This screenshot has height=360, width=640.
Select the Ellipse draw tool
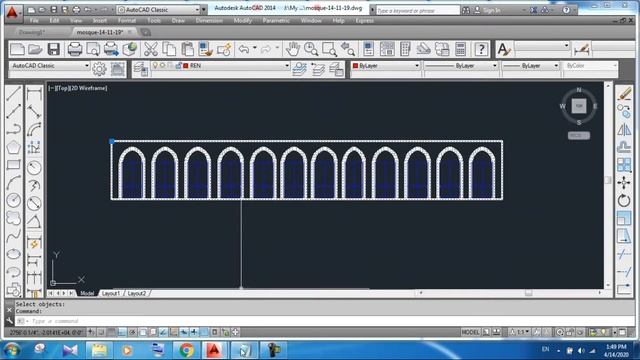[13, 254]
